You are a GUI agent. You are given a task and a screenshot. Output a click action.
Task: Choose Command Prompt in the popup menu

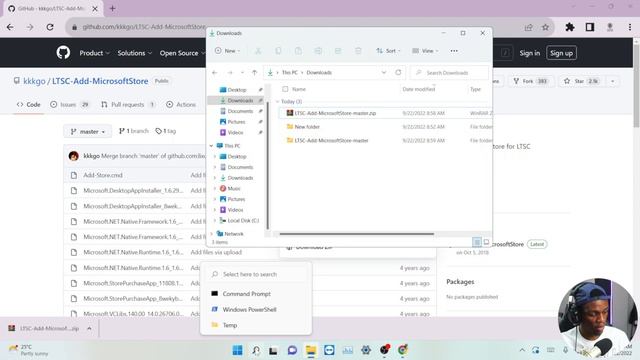[x=256, y=294]
